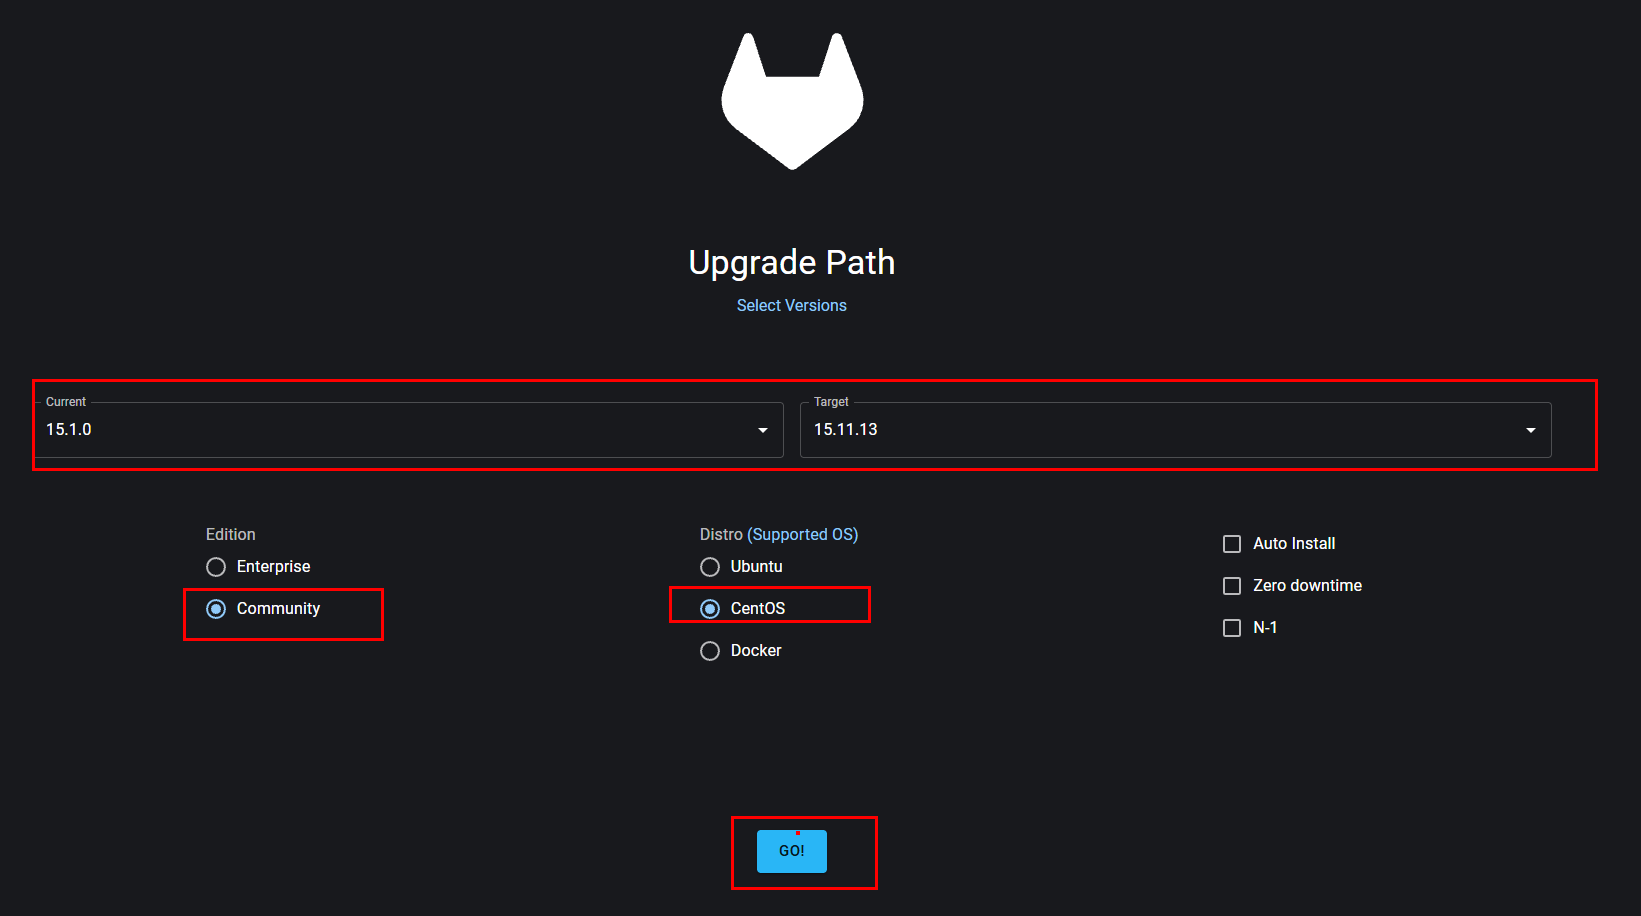Choose the Ubuntu distro option
Screen dimensions: 1641x916
[710, 567]
